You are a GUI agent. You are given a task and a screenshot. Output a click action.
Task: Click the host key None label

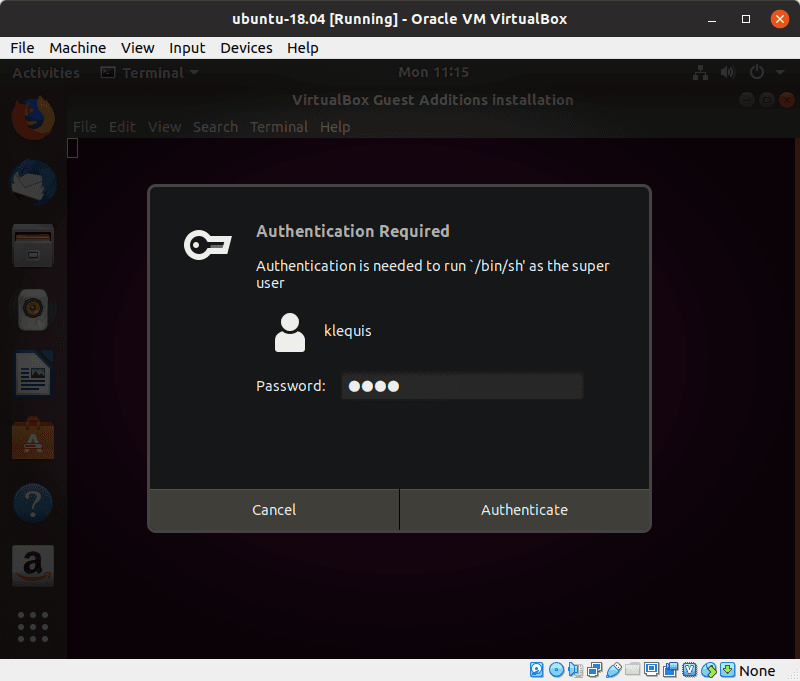tap(757, 670)
